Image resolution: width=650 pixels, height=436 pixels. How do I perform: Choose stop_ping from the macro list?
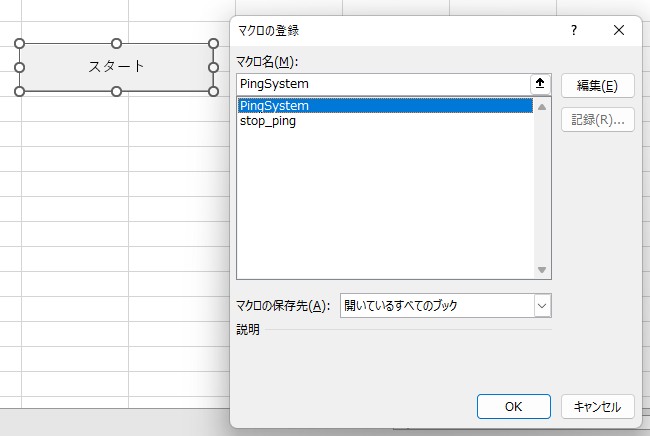(x=268, y=121)
